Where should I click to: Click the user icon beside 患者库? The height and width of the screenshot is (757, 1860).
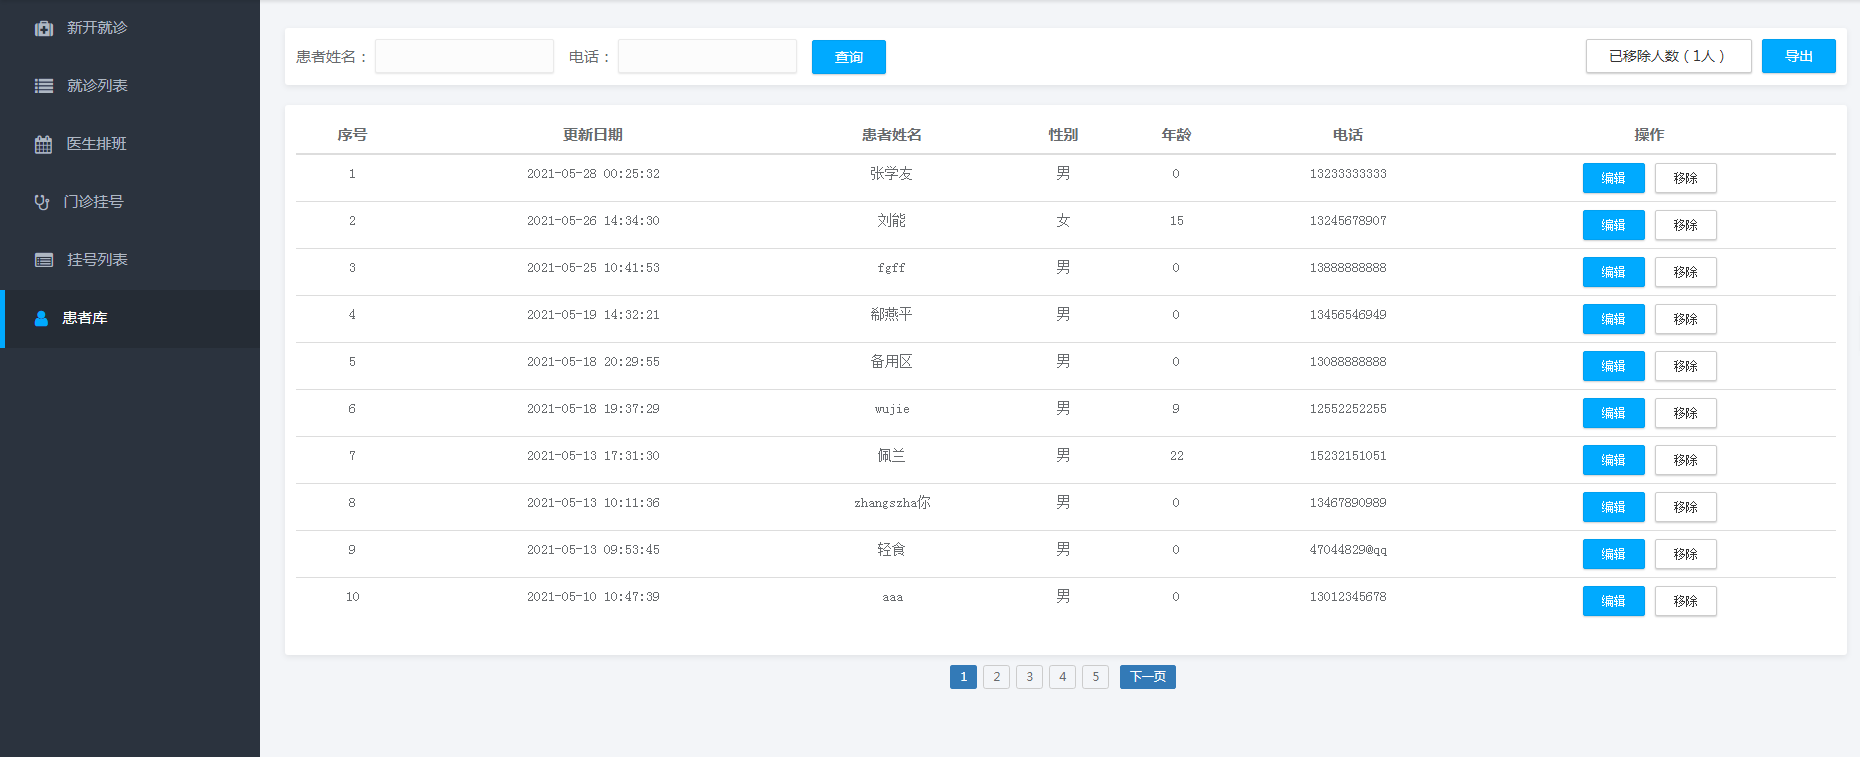click(41, 318)
